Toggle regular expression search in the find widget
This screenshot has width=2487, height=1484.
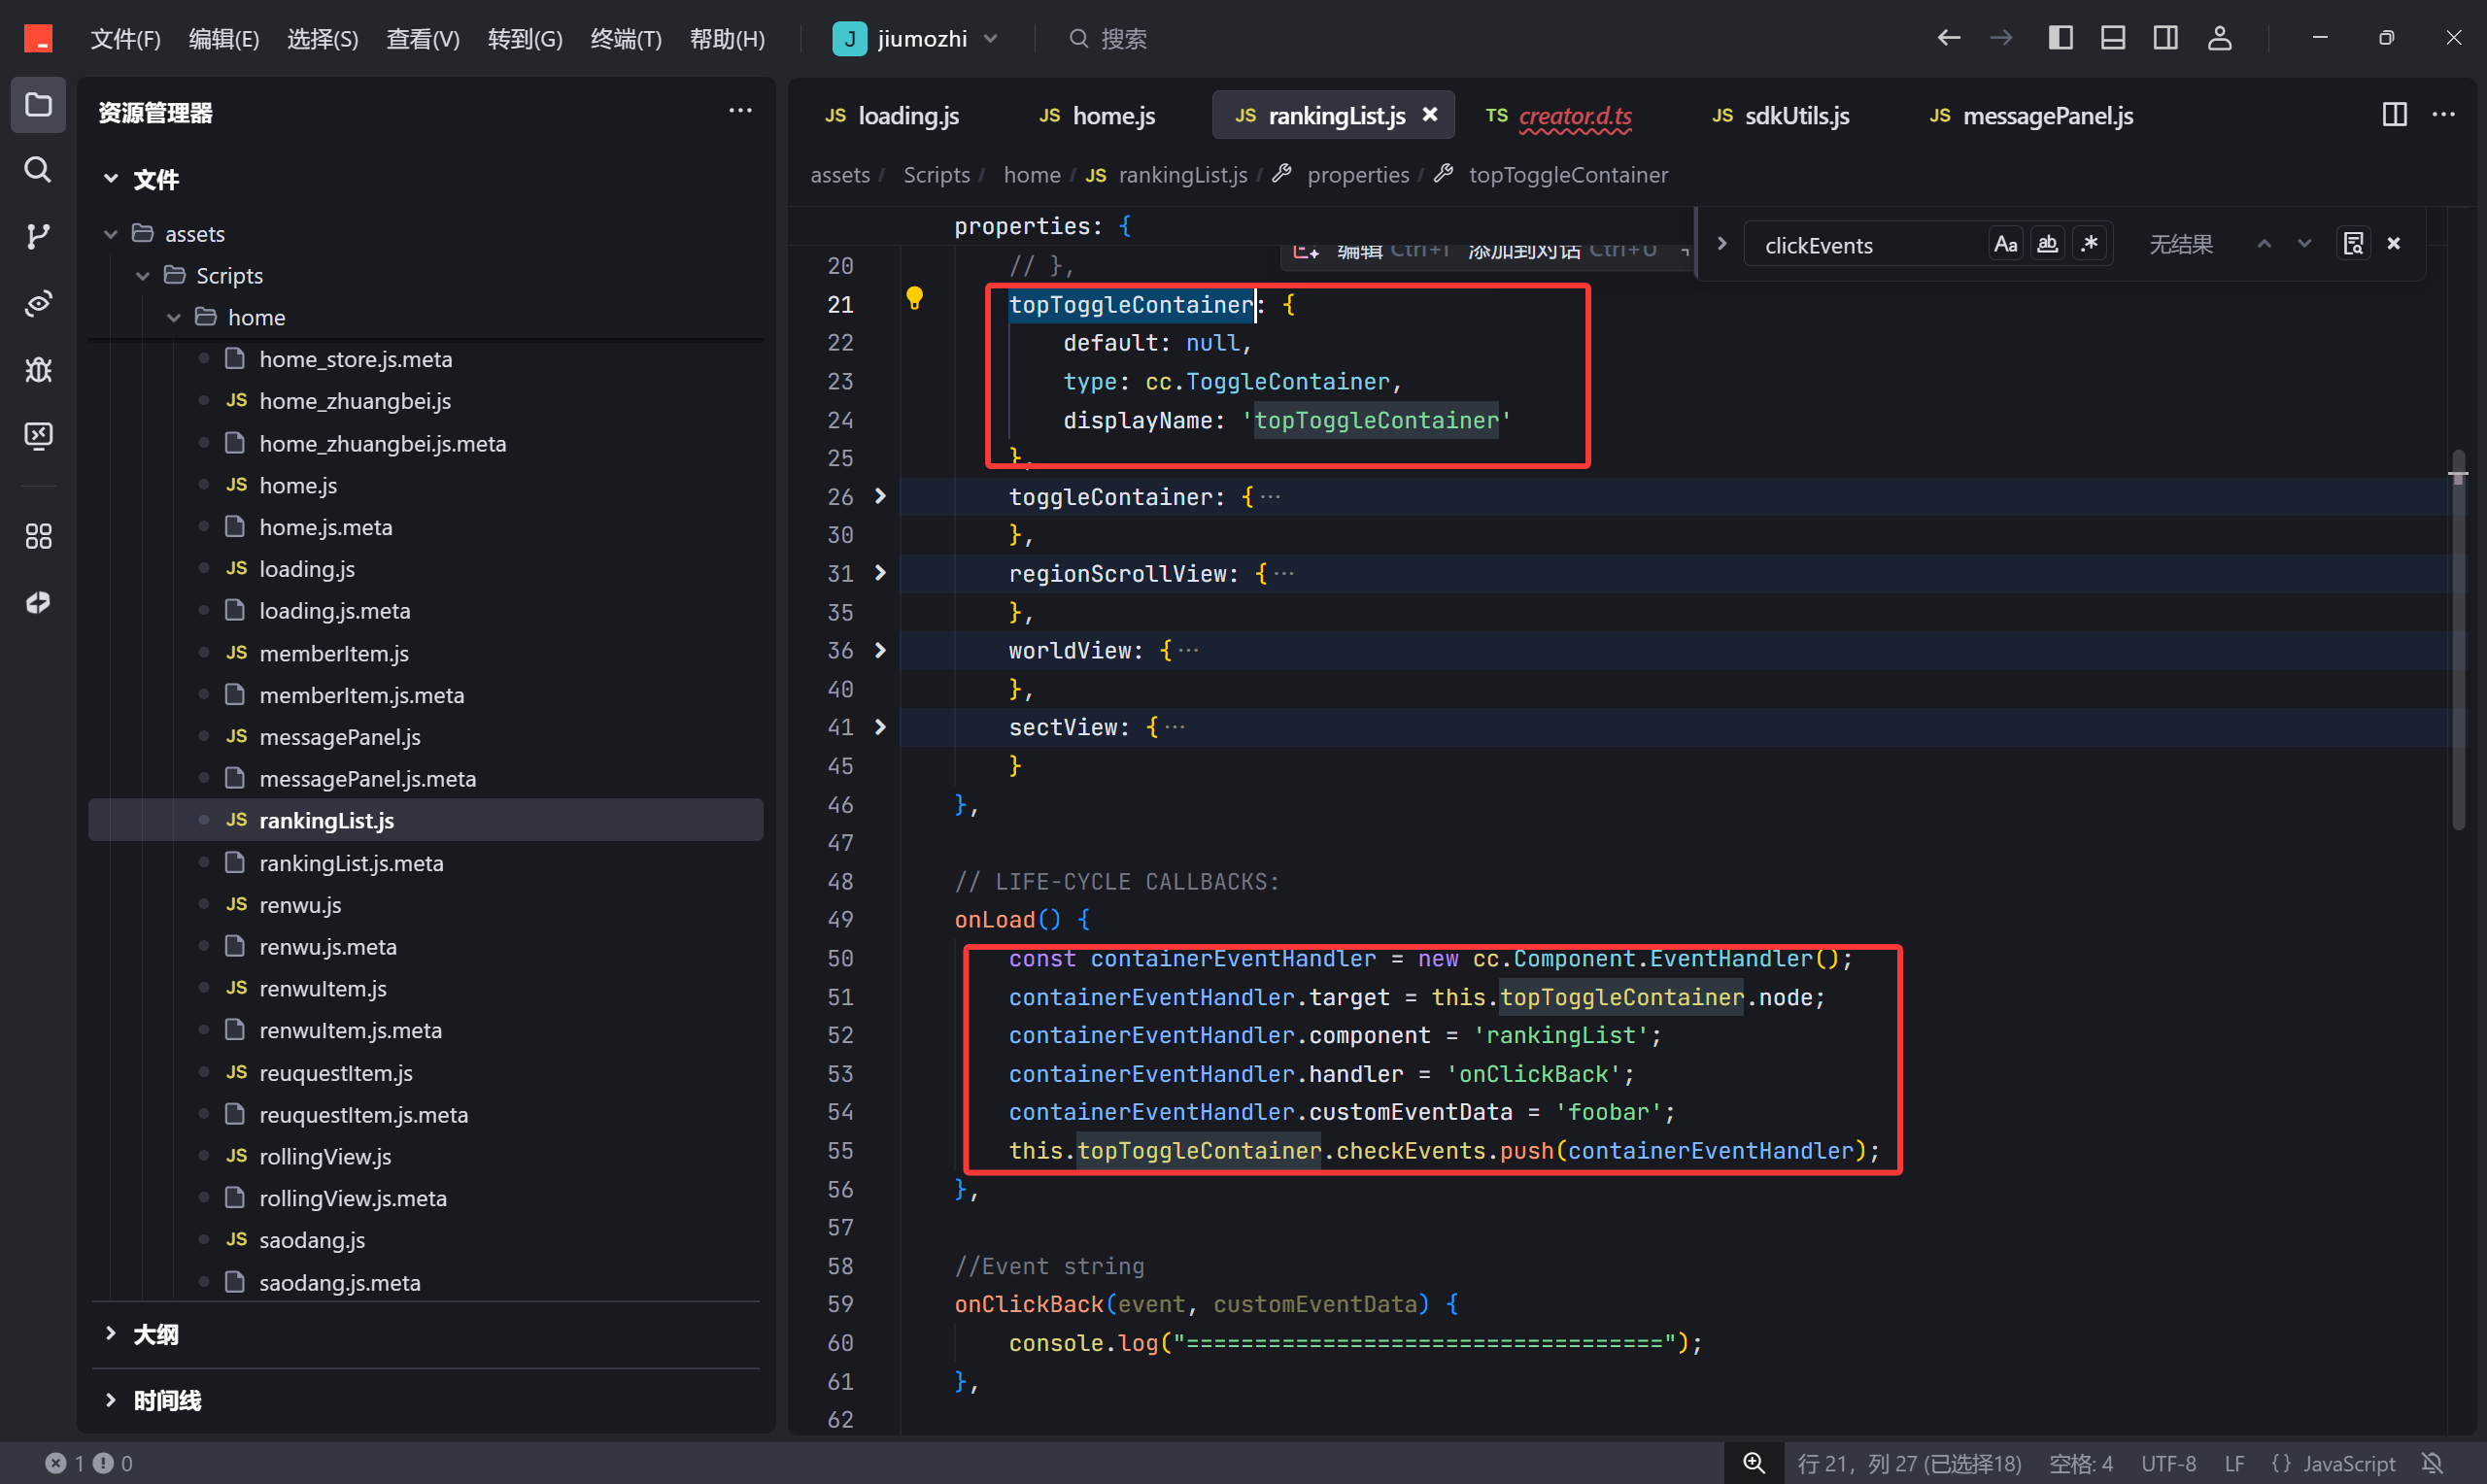2089,244
